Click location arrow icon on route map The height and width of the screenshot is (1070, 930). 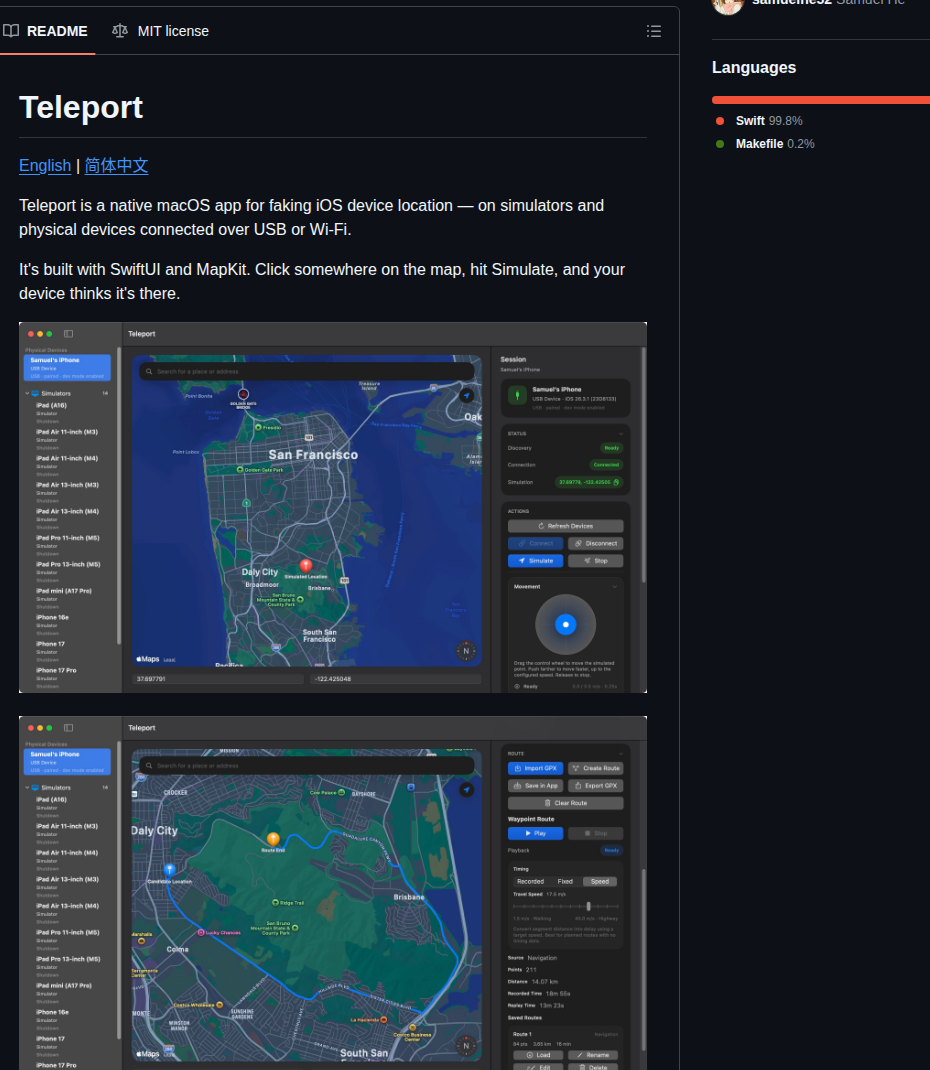(x=467, y=790)
